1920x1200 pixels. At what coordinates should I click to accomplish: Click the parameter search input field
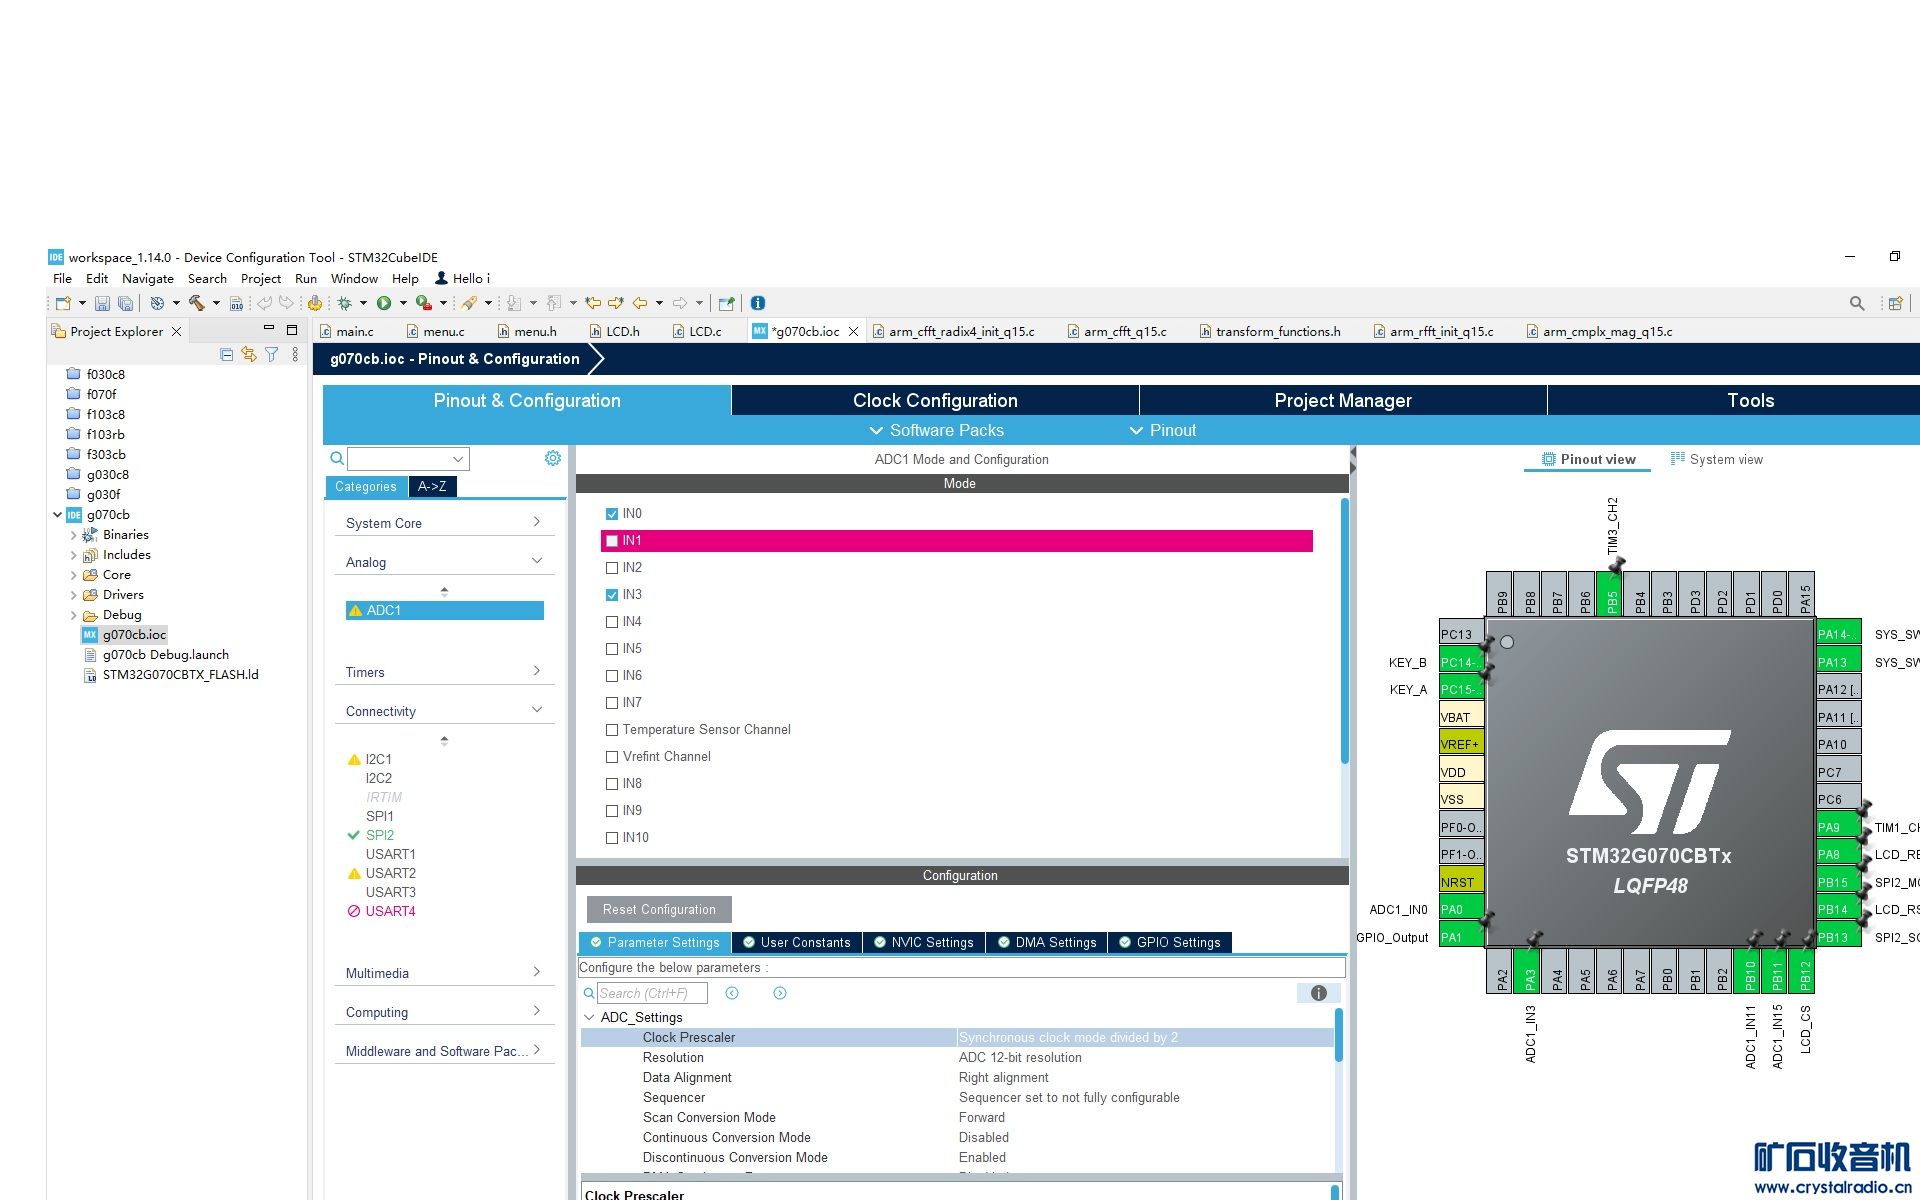click(652, 993)
